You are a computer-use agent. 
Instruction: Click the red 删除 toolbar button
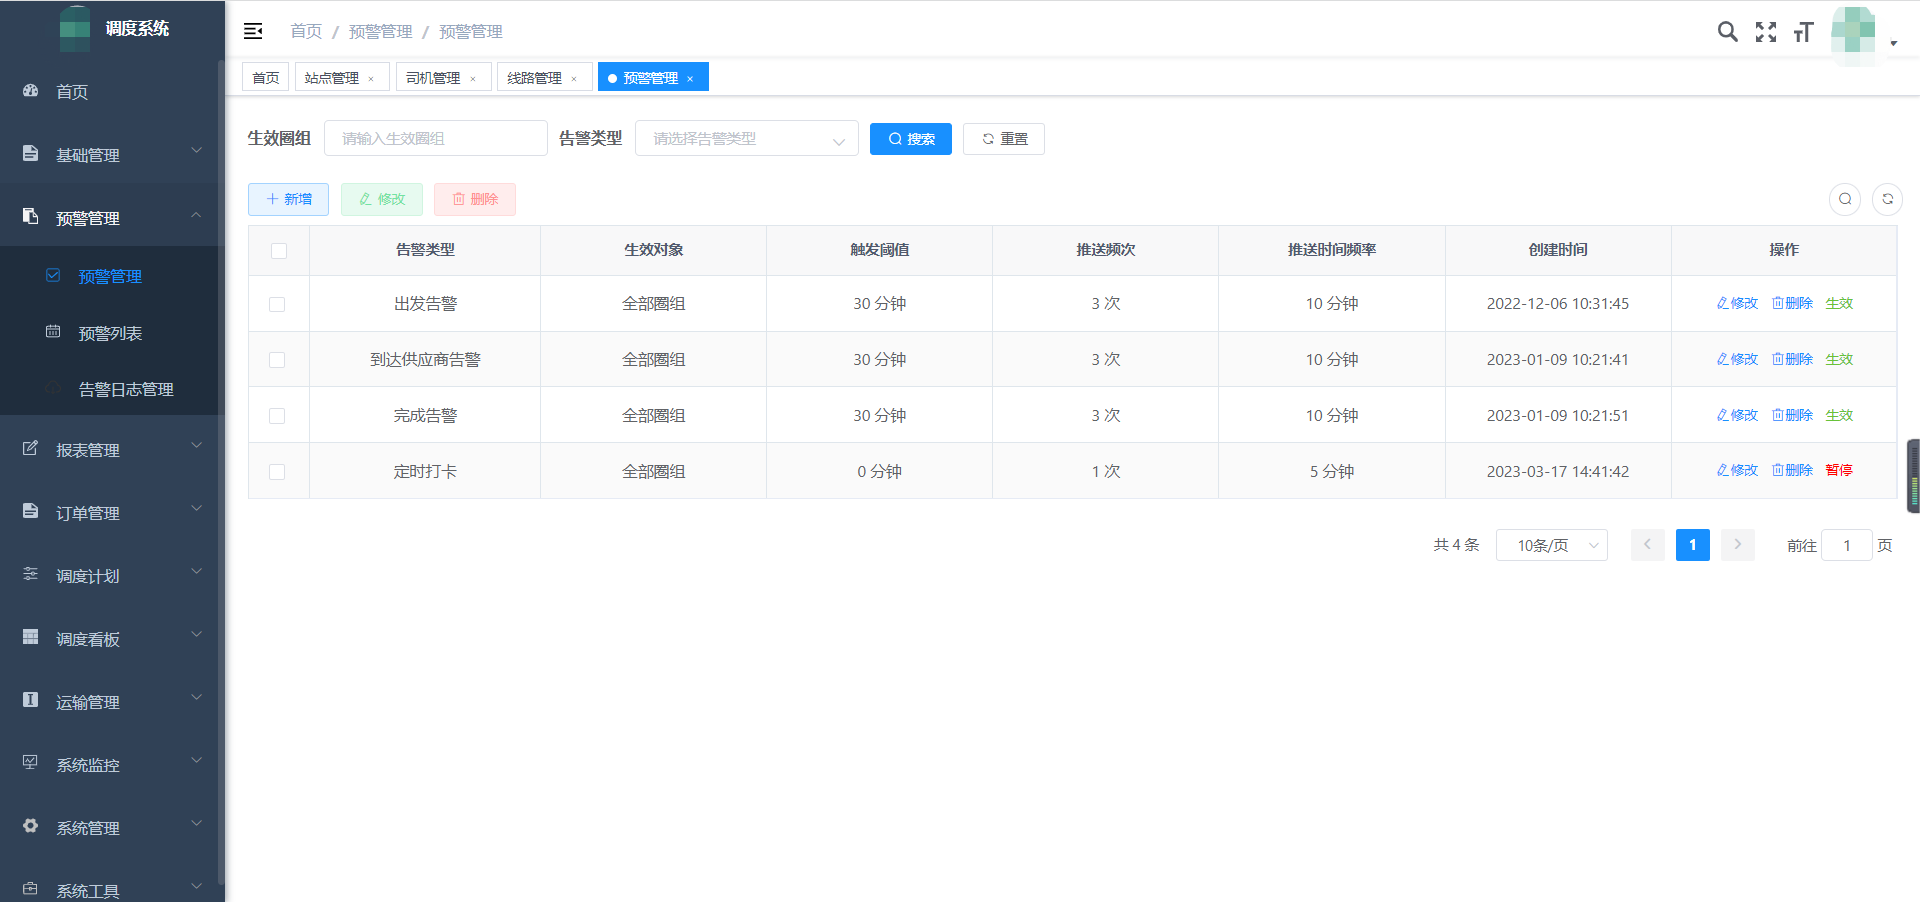click(x=475, y=199)
